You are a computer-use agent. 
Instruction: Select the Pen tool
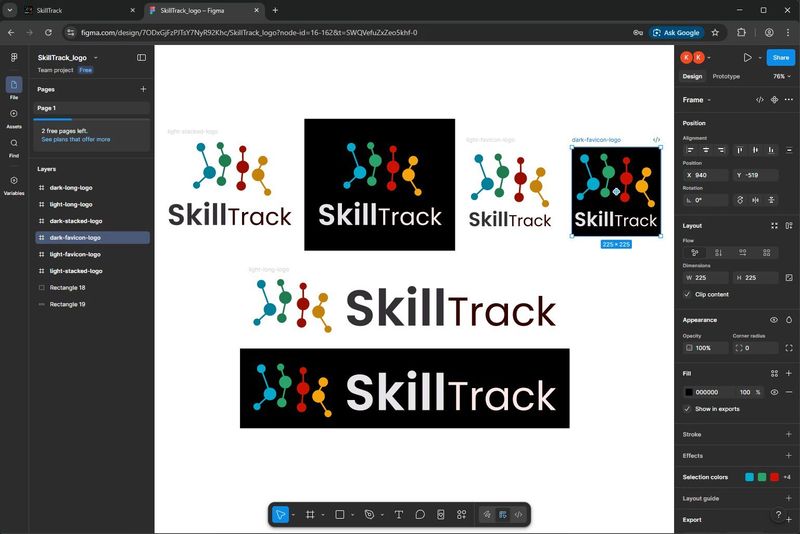tap(369, 515)
